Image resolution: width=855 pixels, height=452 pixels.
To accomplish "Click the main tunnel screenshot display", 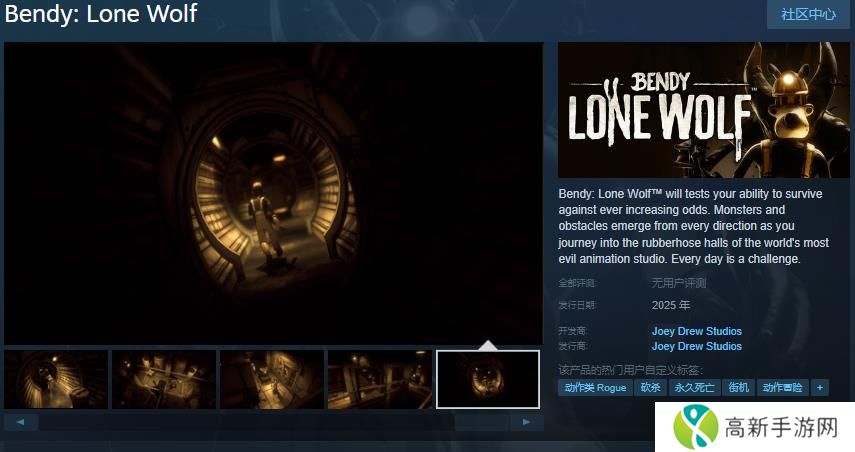I will pos(273,193).
